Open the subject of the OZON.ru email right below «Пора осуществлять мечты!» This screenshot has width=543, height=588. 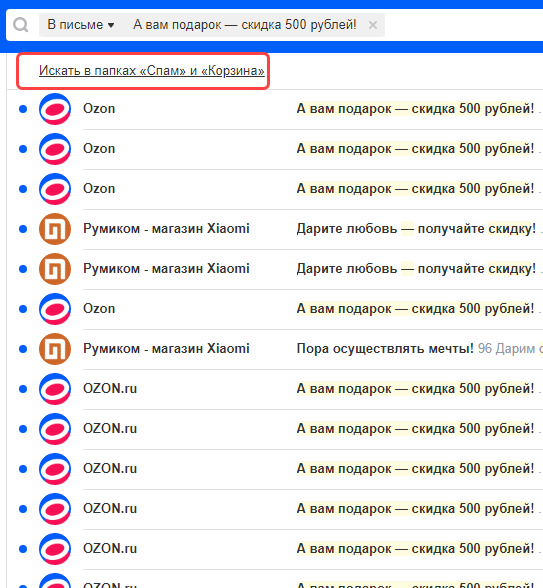point(415,389)
